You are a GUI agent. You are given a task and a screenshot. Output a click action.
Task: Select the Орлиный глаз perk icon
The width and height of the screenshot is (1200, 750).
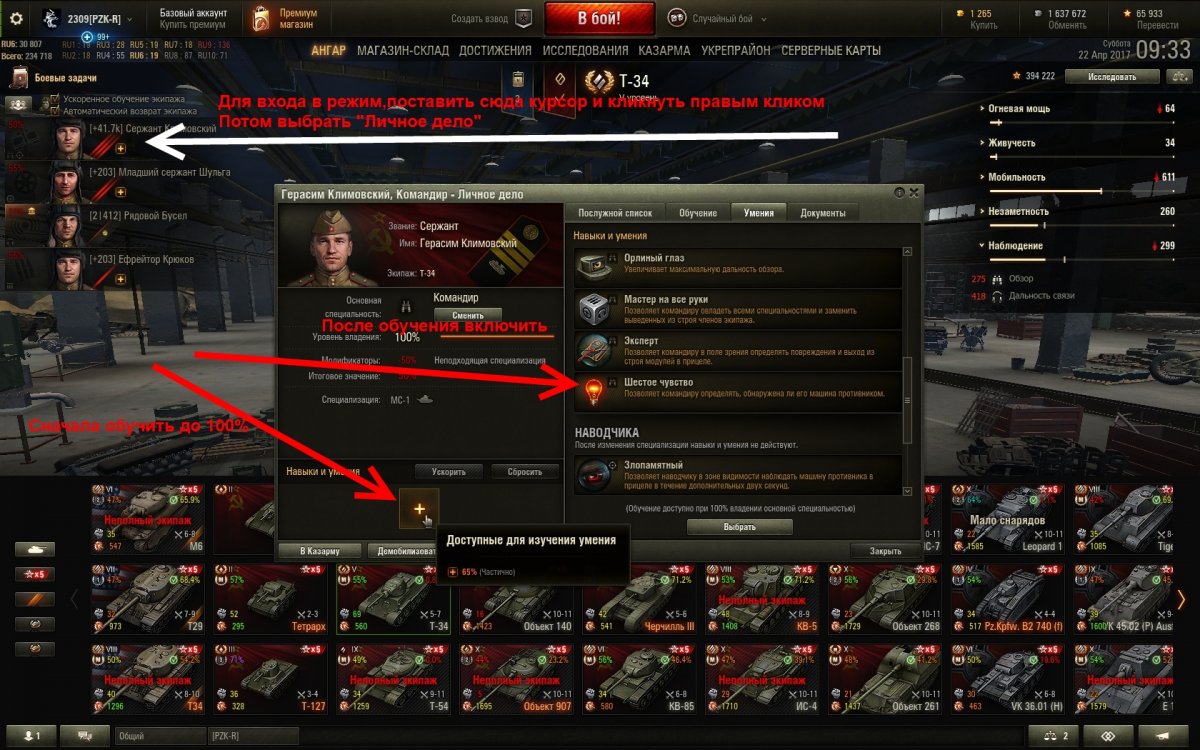pos(591,265)
